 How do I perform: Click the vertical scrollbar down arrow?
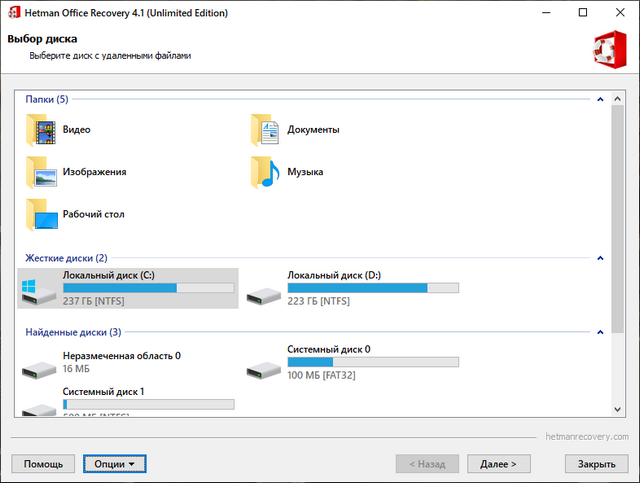[x=616, y=410]
